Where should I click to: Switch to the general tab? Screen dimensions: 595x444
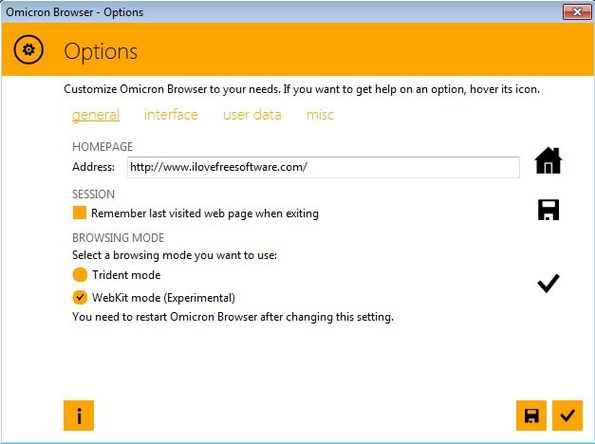[96, 115]
